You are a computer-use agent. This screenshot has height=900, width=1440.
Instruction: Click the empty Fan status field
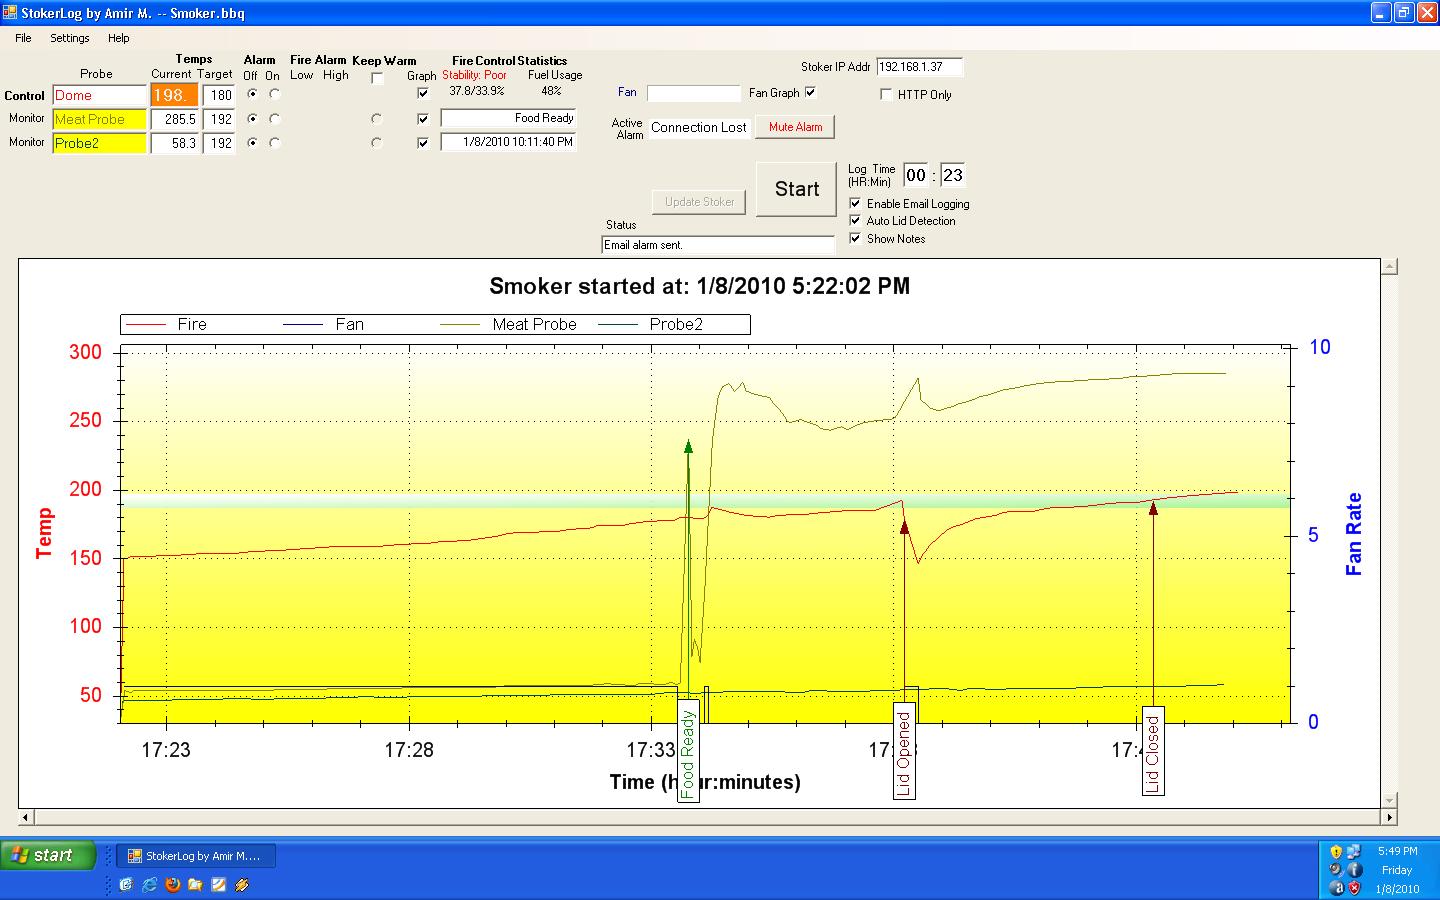(x=693, y=93)
